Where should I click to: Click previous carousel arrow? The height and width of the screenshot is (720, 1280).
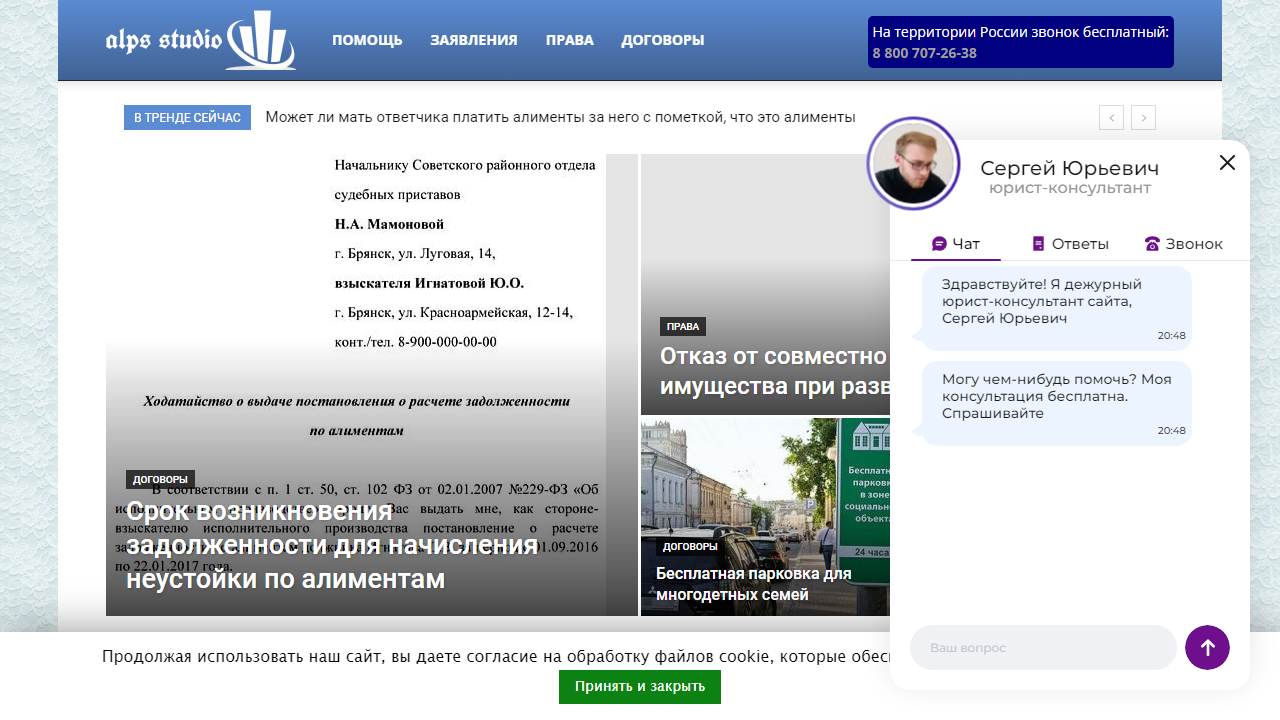1111,117
